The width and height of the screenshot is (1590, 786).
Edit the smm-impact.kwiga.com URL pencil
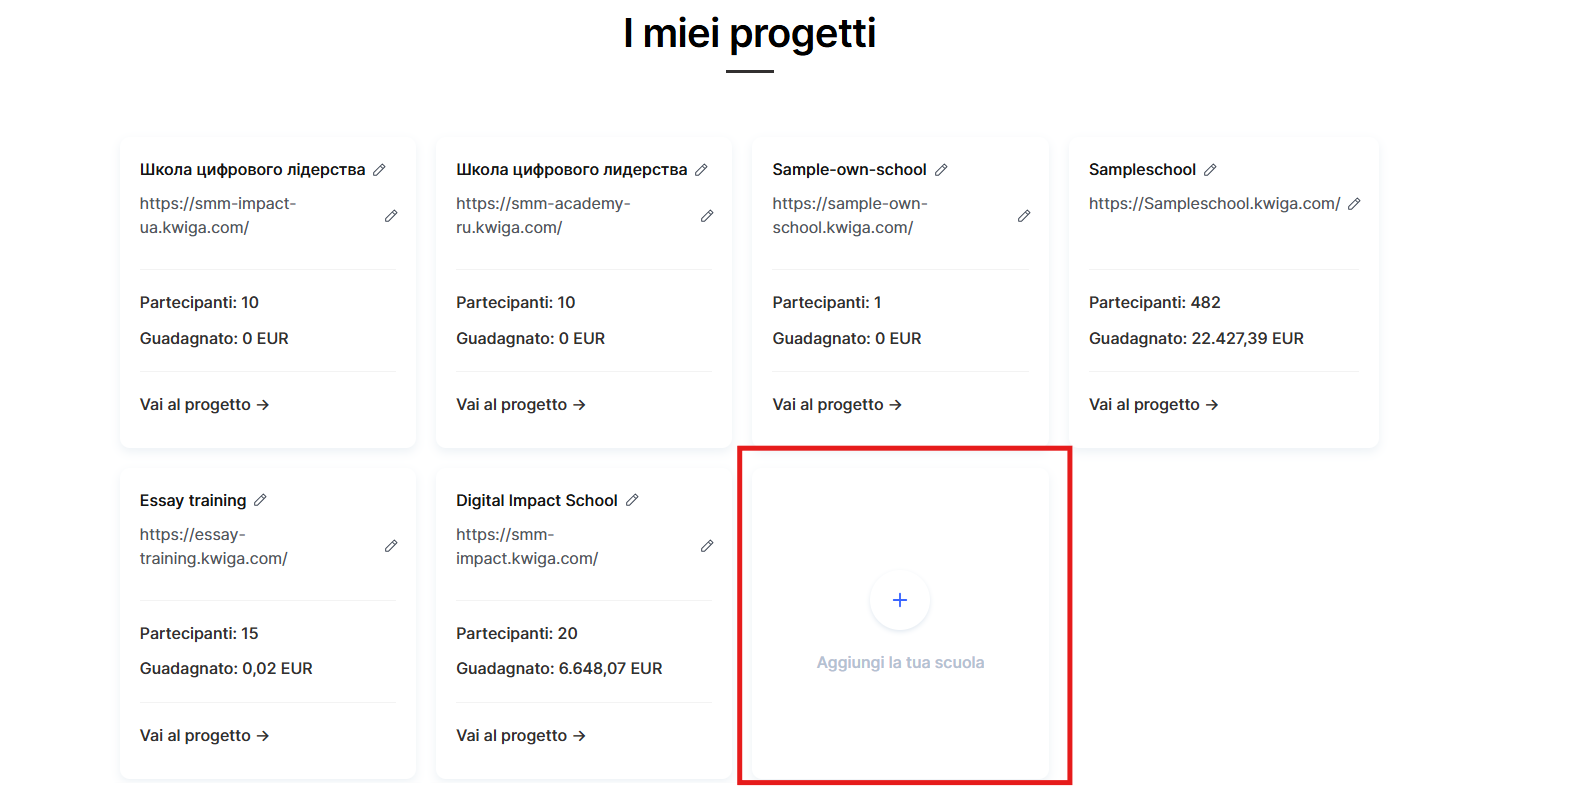[x=707, y=546]
